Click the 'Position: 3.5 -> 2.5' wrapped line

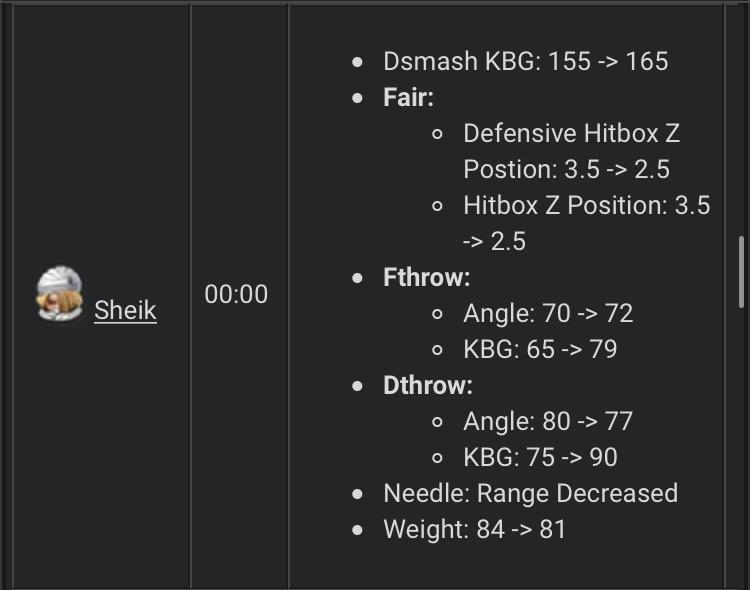click(x=566, y=170)
